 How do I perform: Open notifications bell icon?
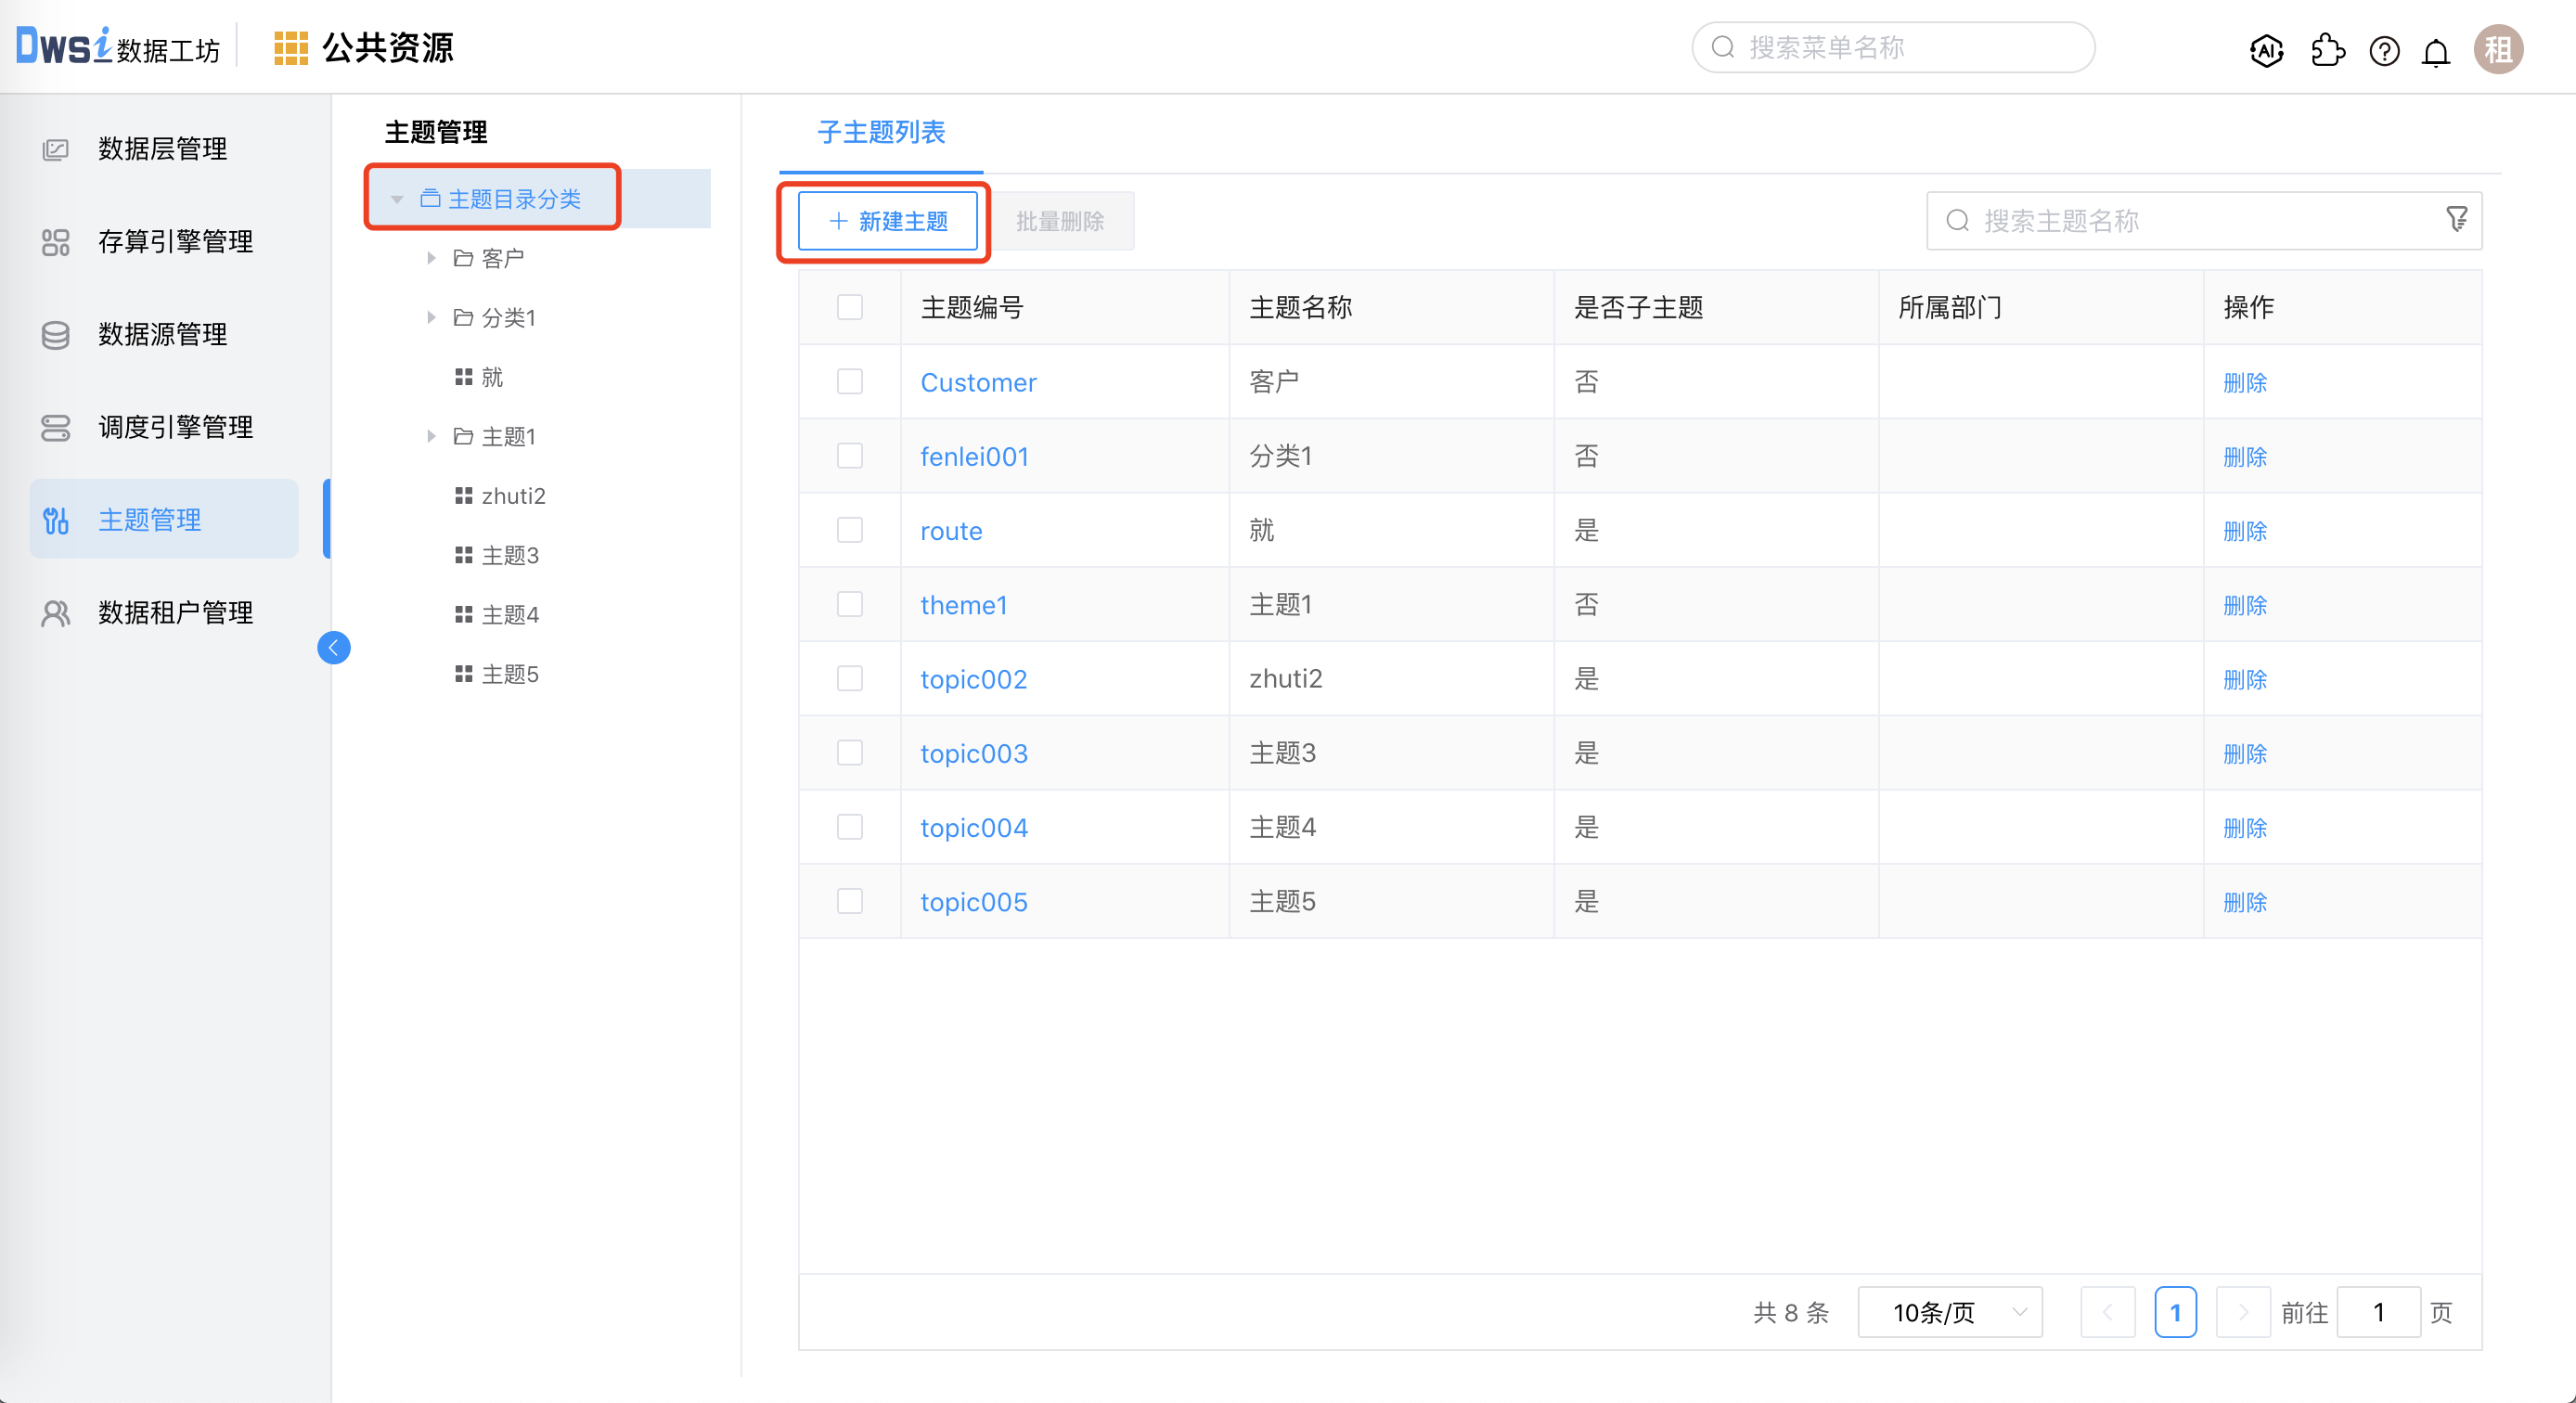click(2436, 51)
